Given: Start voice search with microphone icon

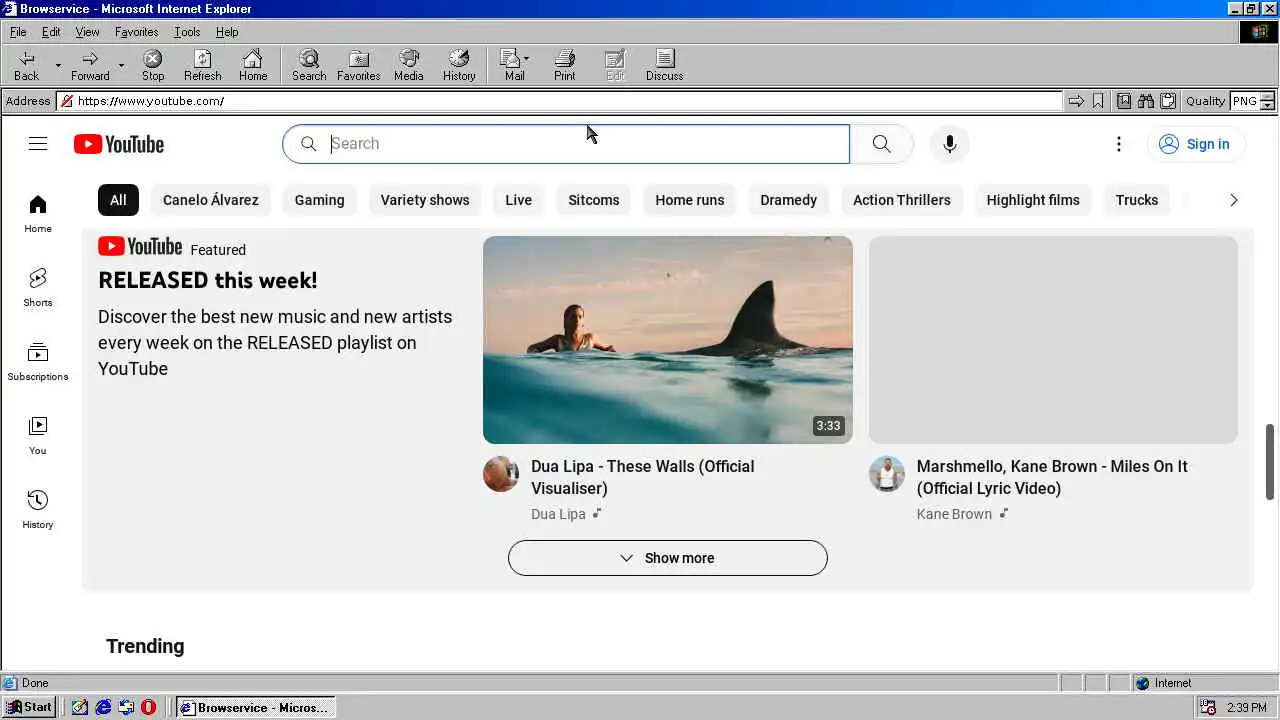Looking at the screenshot, I should tap(949, 144).
